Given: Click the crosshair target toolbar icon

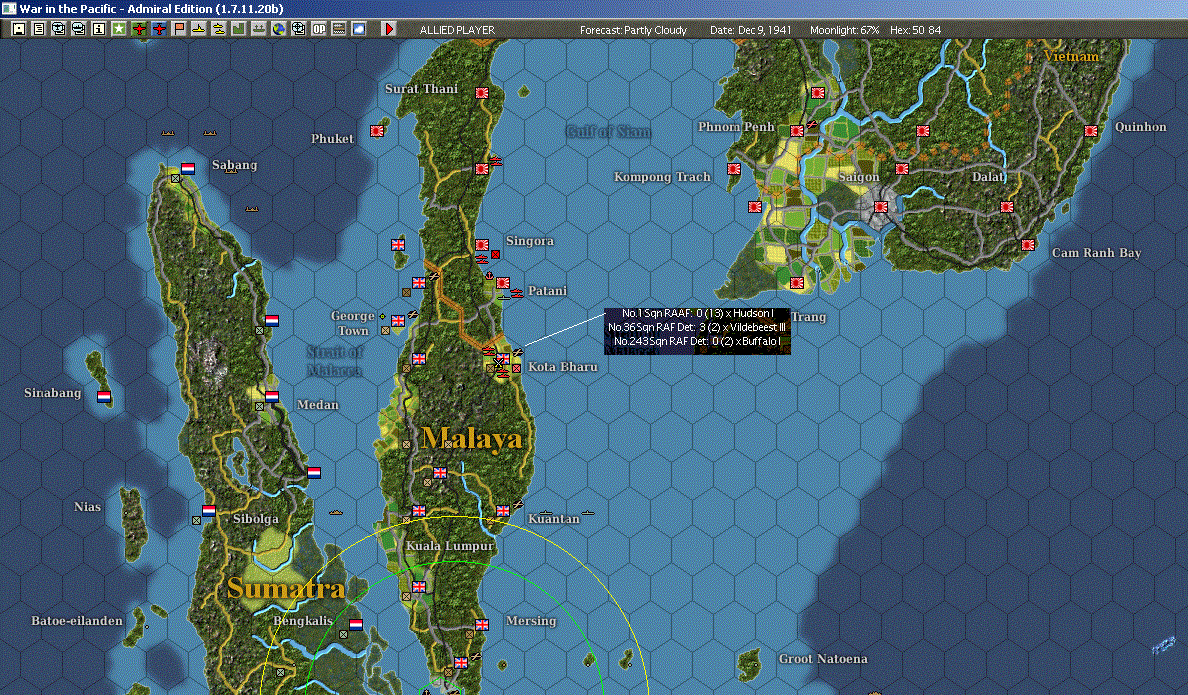Looking at the screenshot, I should (299, 29).
